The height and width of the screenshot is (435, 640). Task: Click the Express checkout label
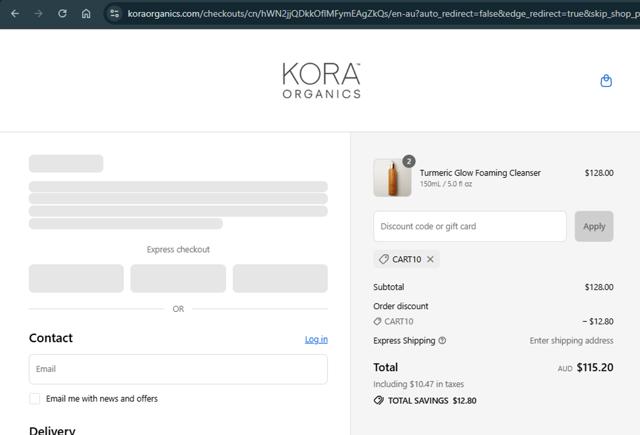pos(178,249)
